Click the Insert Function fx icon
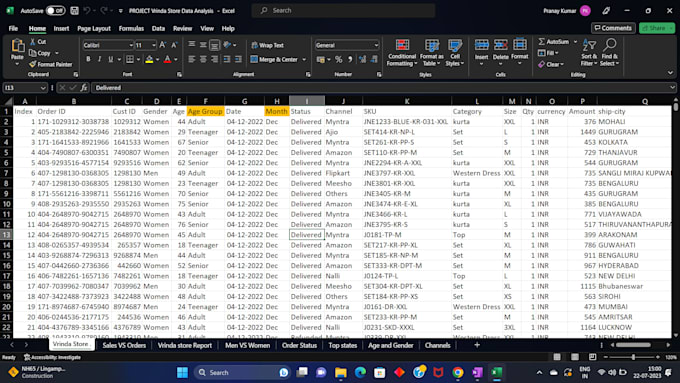Viewport: 680px width, 383px height. (84, 88)
